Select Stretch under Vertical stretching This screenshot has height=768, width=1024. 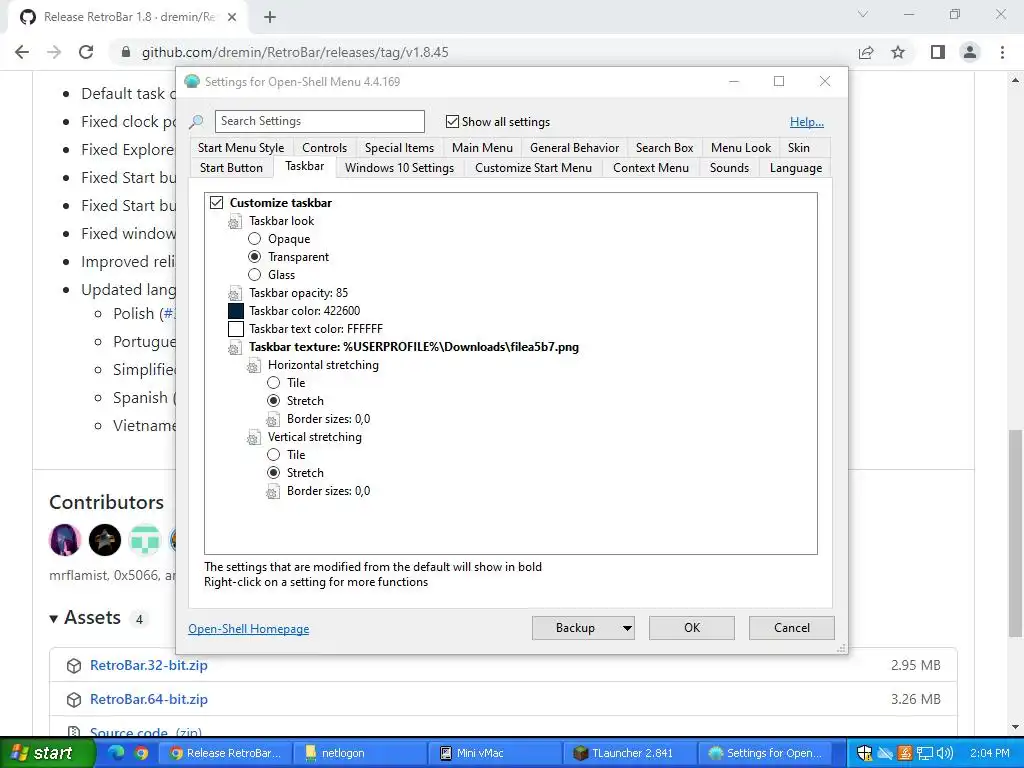[x=274, y=473]
